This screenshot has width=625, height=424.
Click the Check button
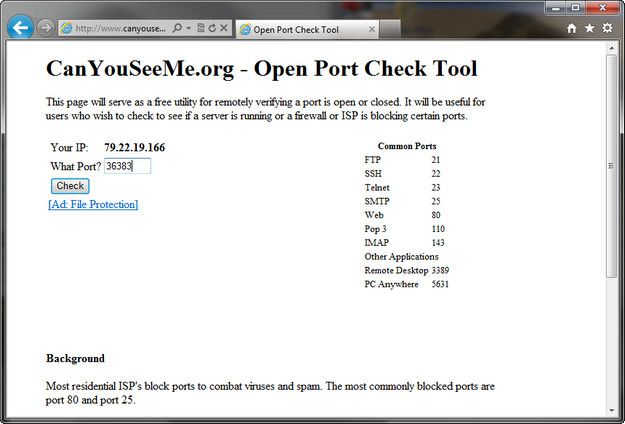(x=70, y=186)
